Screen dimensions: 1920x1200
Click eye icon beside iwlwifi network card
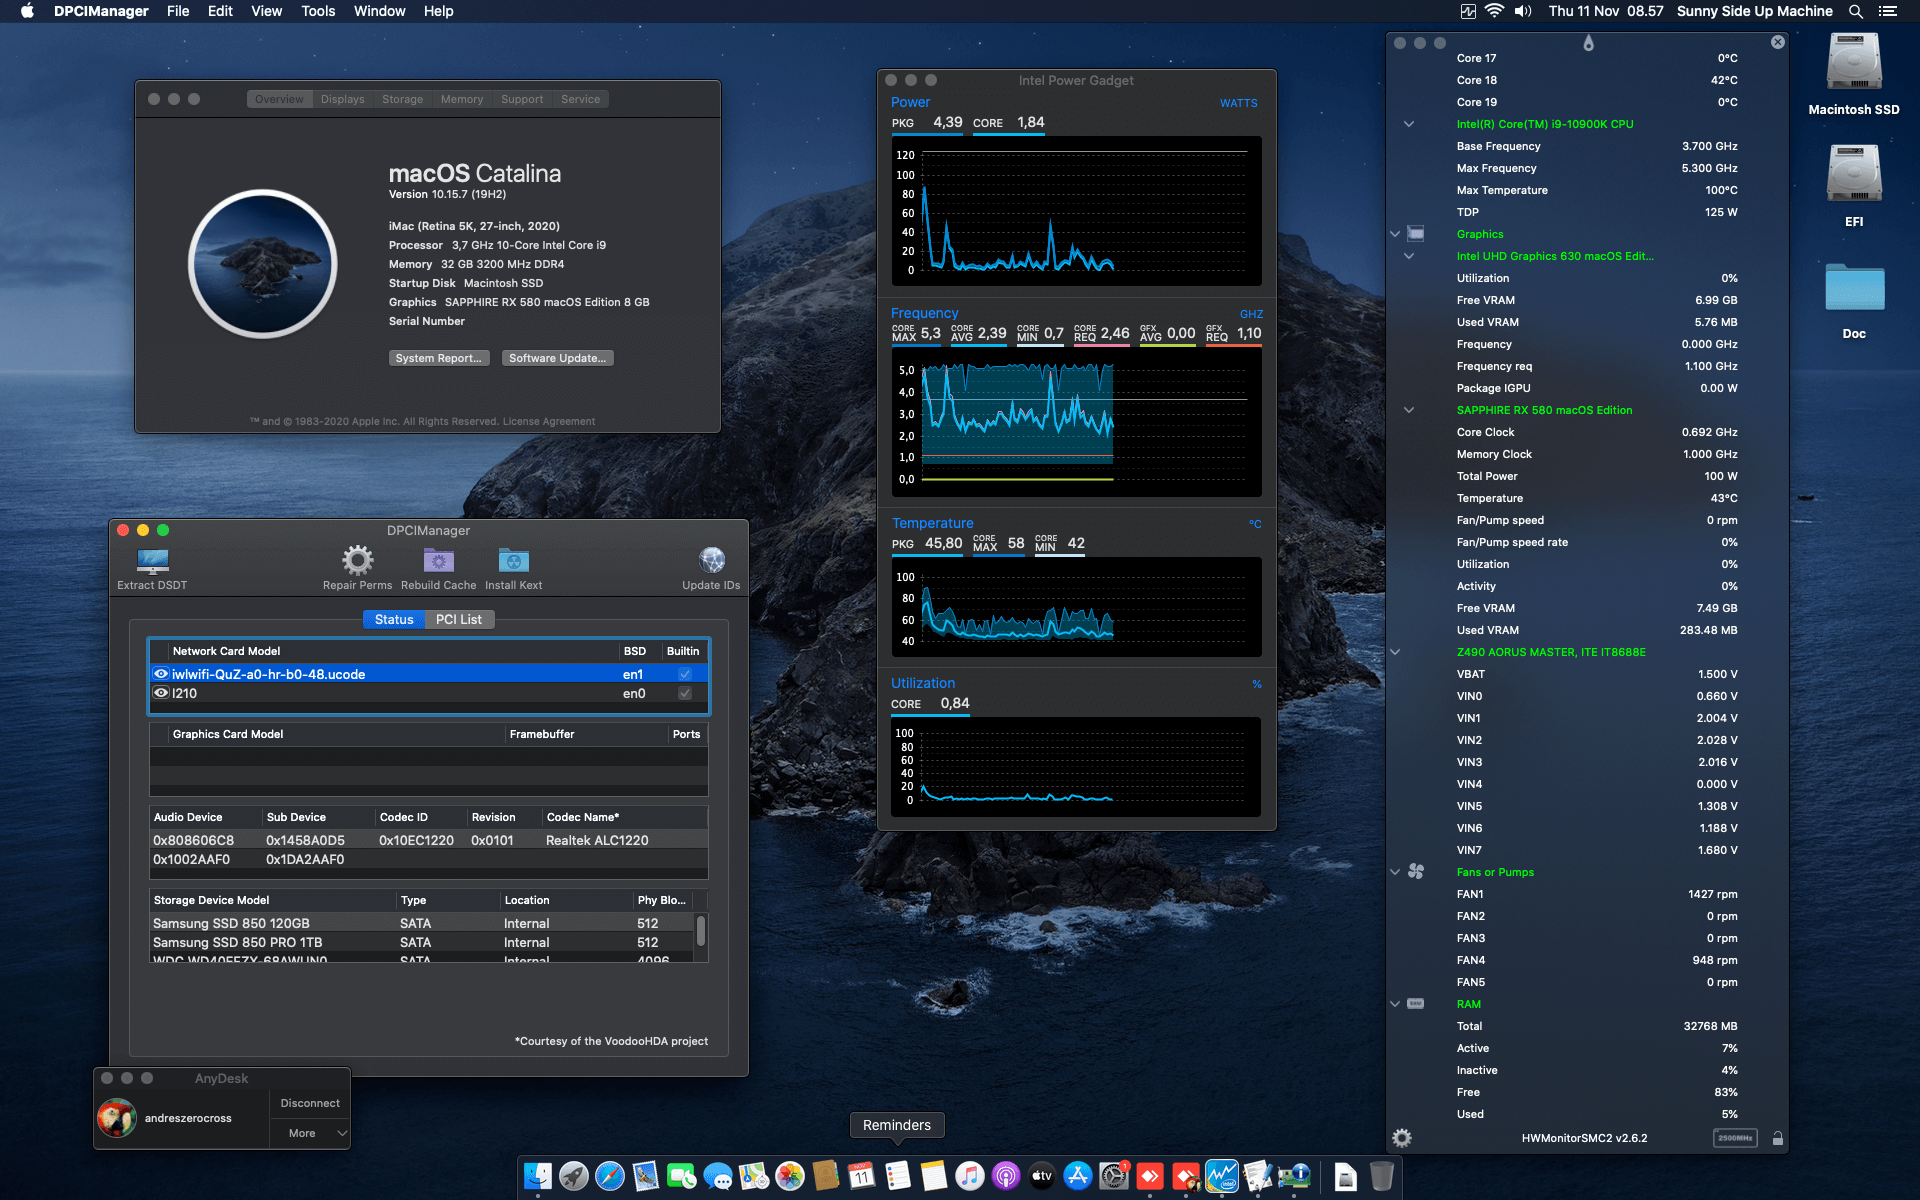point(160,674)
